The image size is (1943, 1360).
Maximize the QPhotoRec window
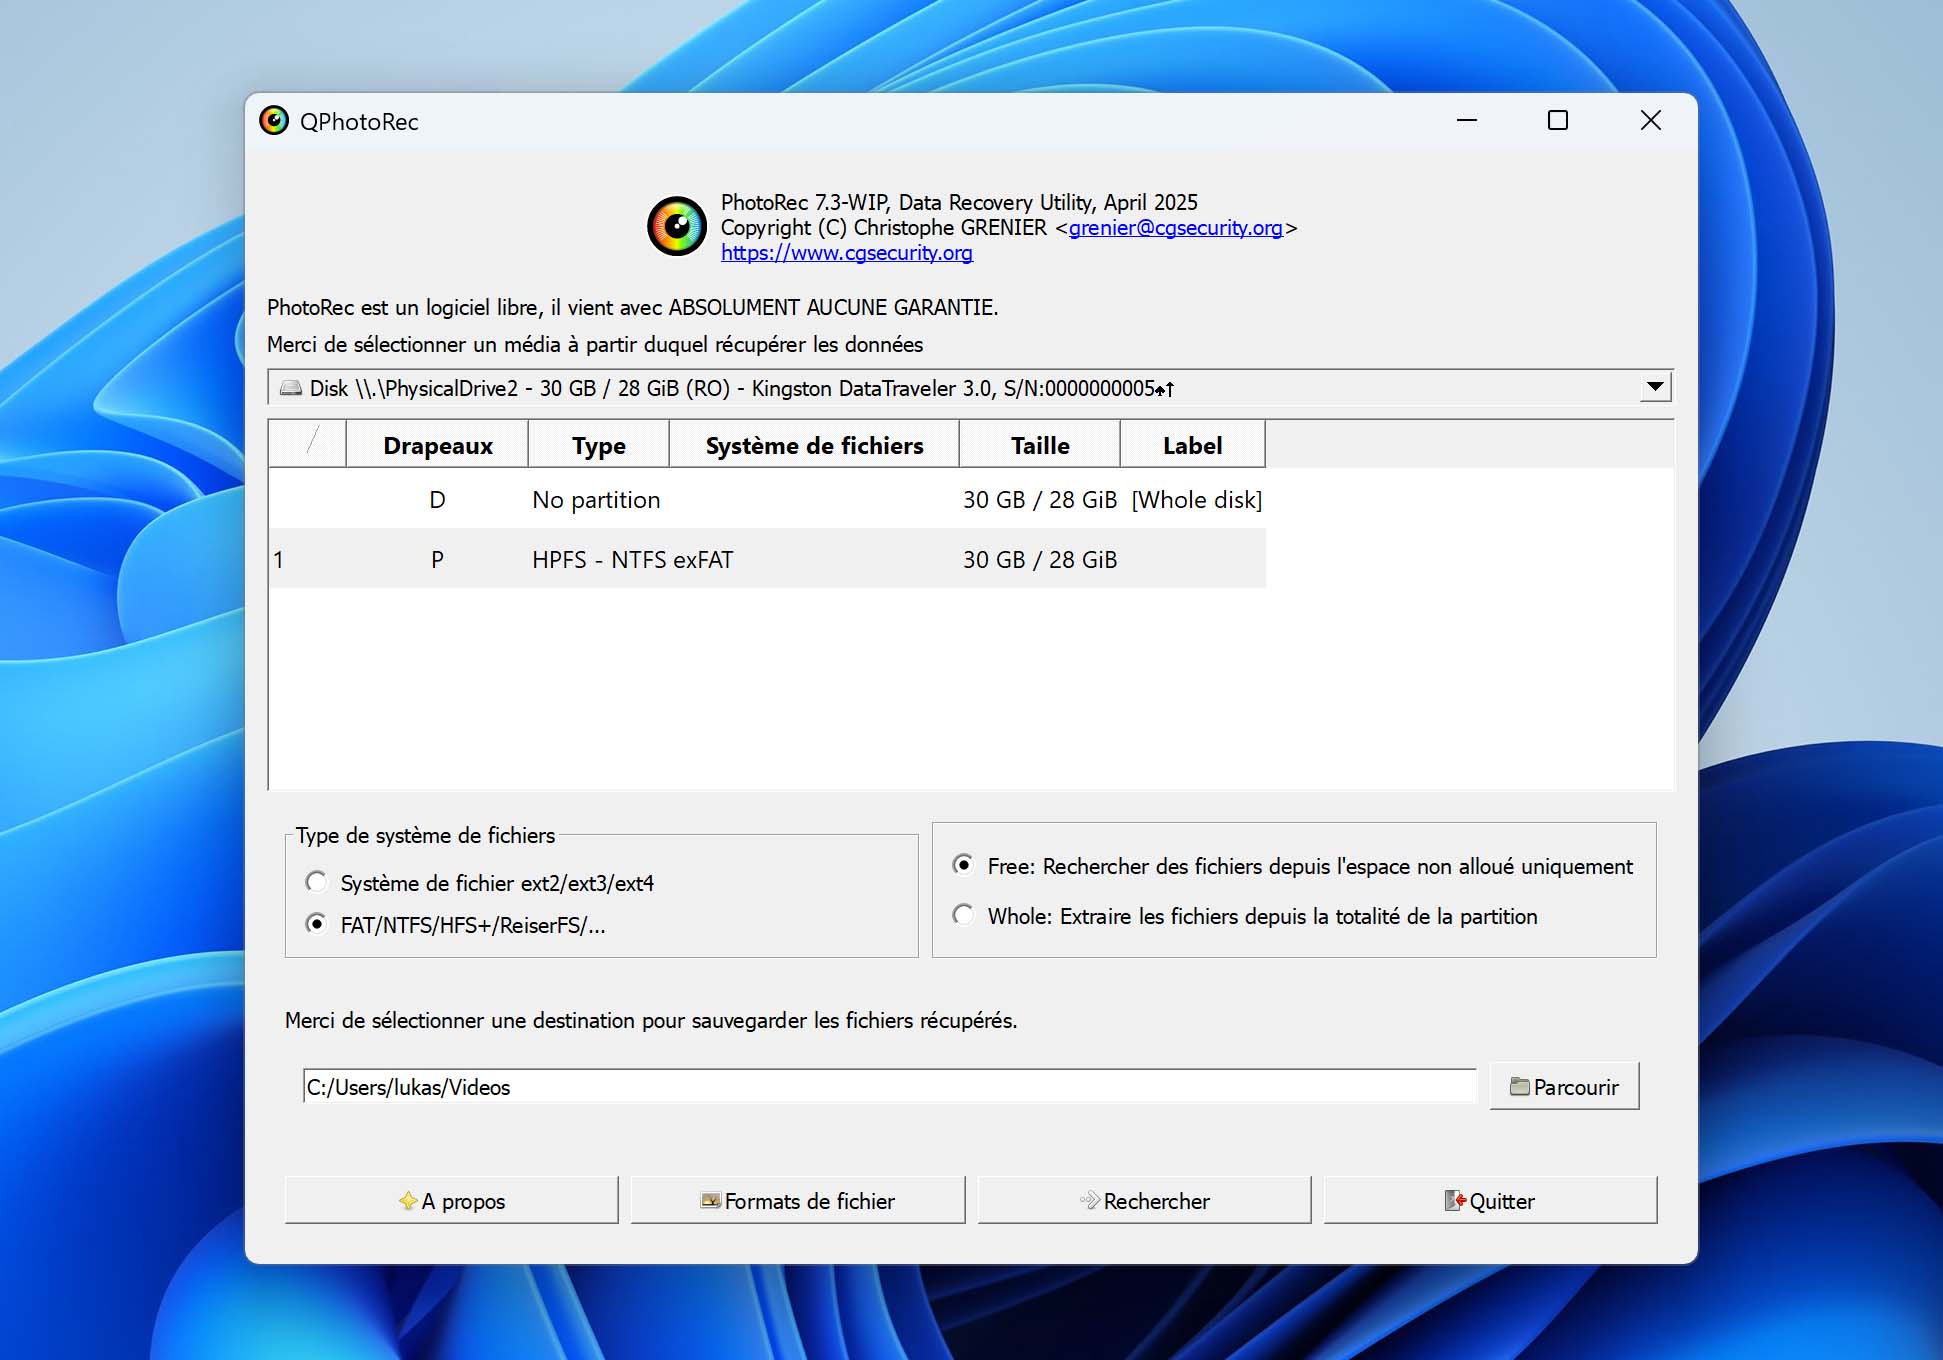(x=1558, y=121)
